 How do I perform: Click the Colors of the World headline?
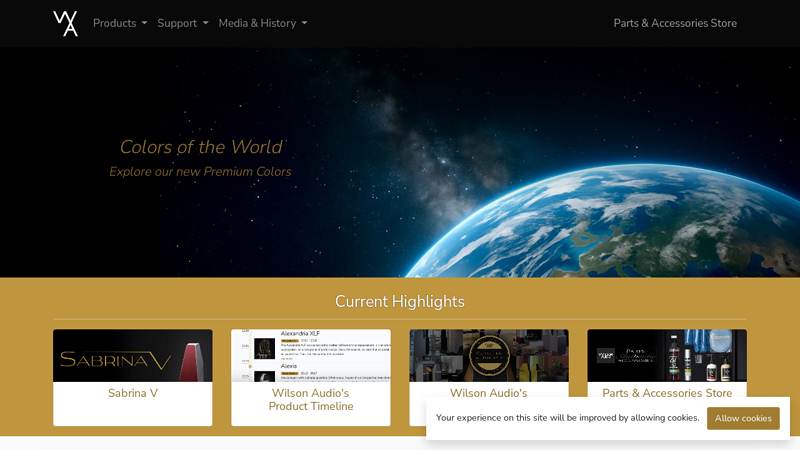[x=201, y=147]
